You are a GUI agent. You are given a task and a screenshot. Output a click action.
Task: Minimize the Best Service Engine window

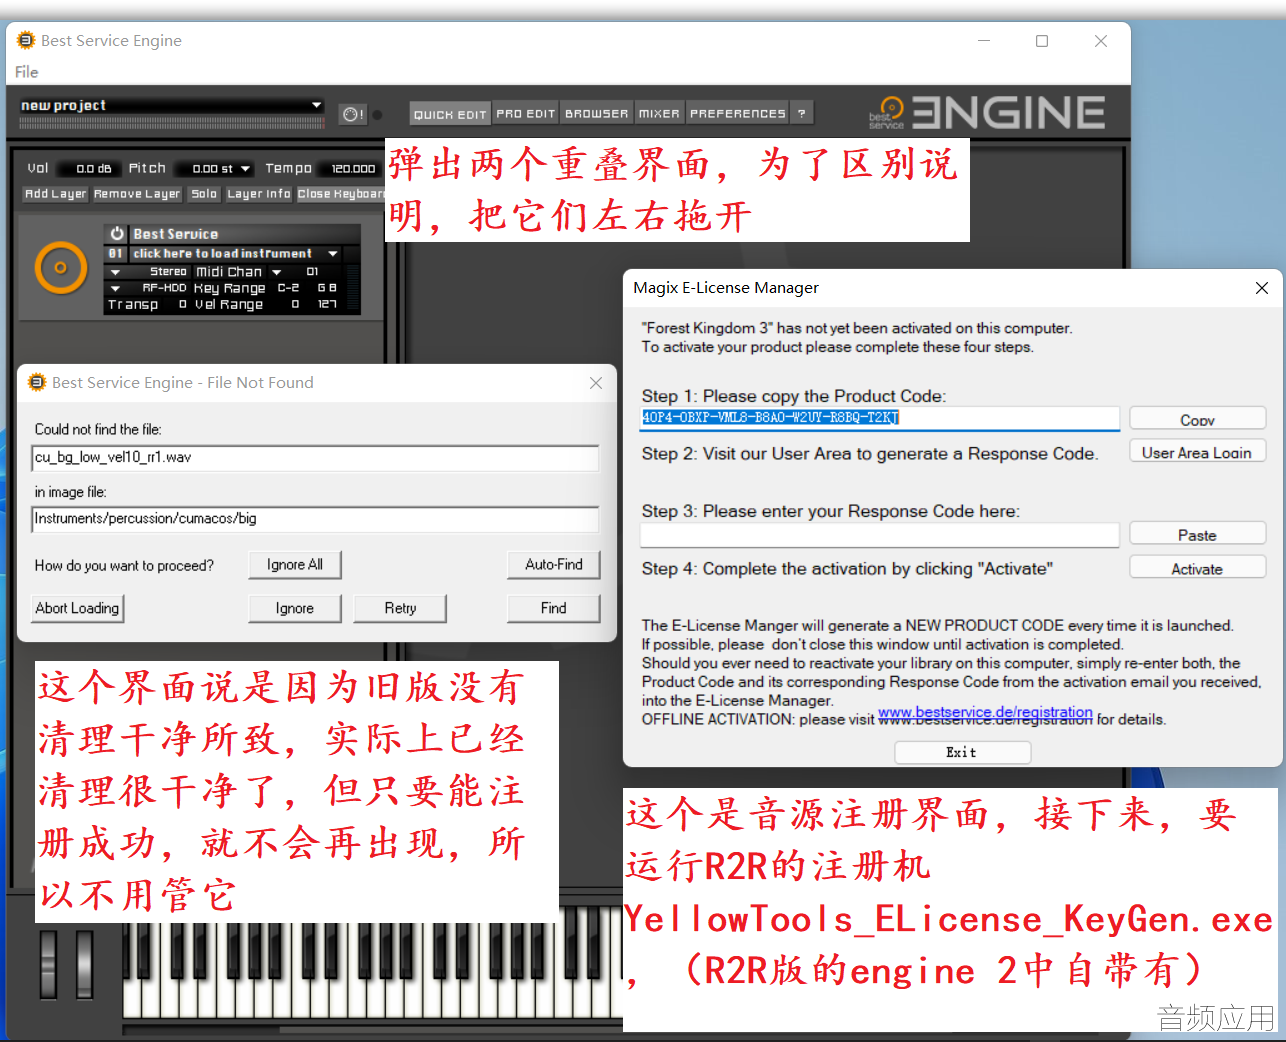click(984, 41)
